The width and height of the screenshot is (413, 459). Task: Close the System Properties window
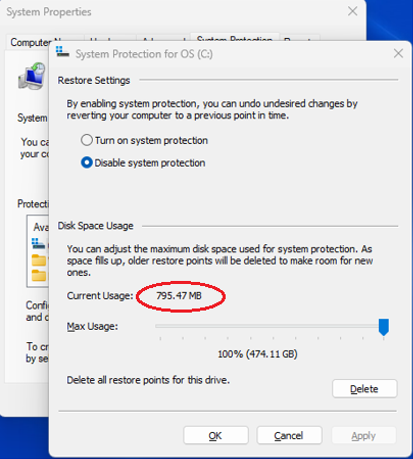click(x=352, y=11)
